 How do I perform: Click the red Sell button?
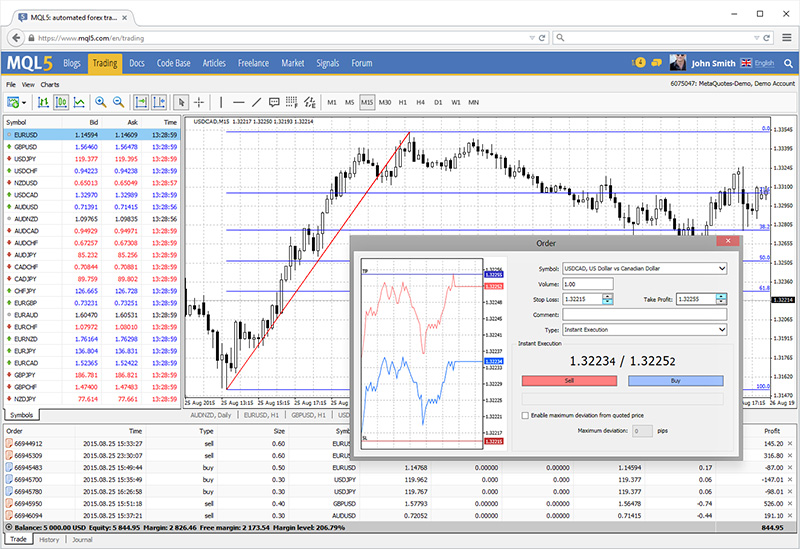(x=569, y=381)
